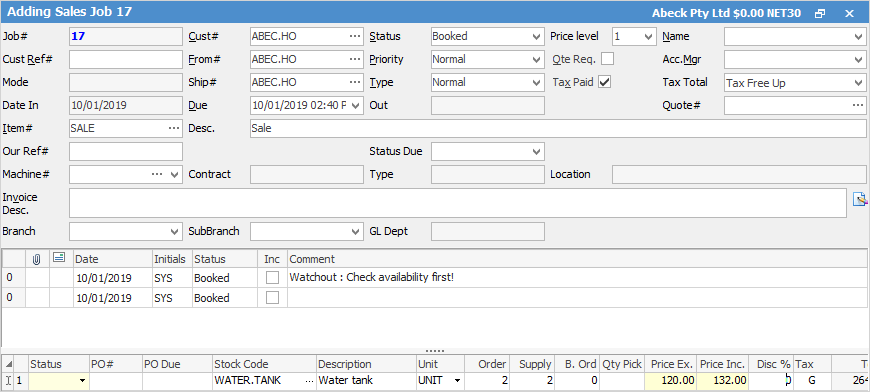Click Supply quantity cell for Water tank
The width and height of the screenshot is (870, 392).
(x=532, y=381)
